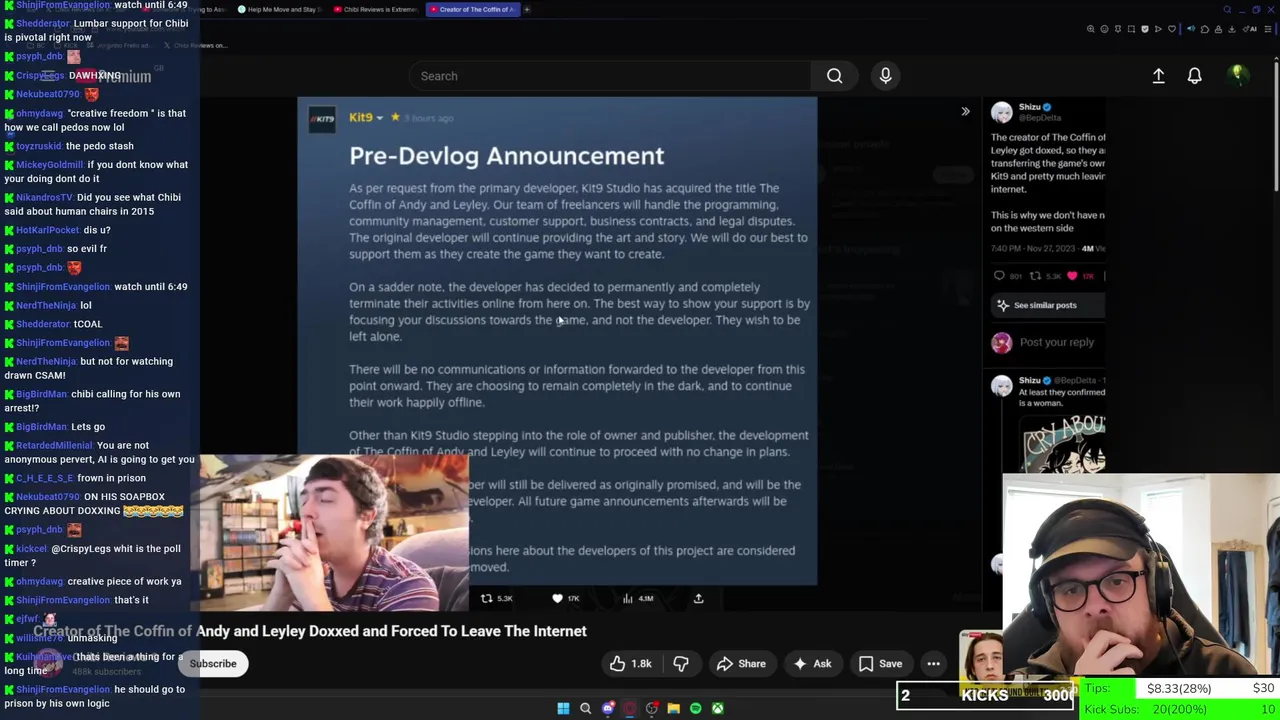Click the tab search magnifier icon

click(x=1227, y=10)
